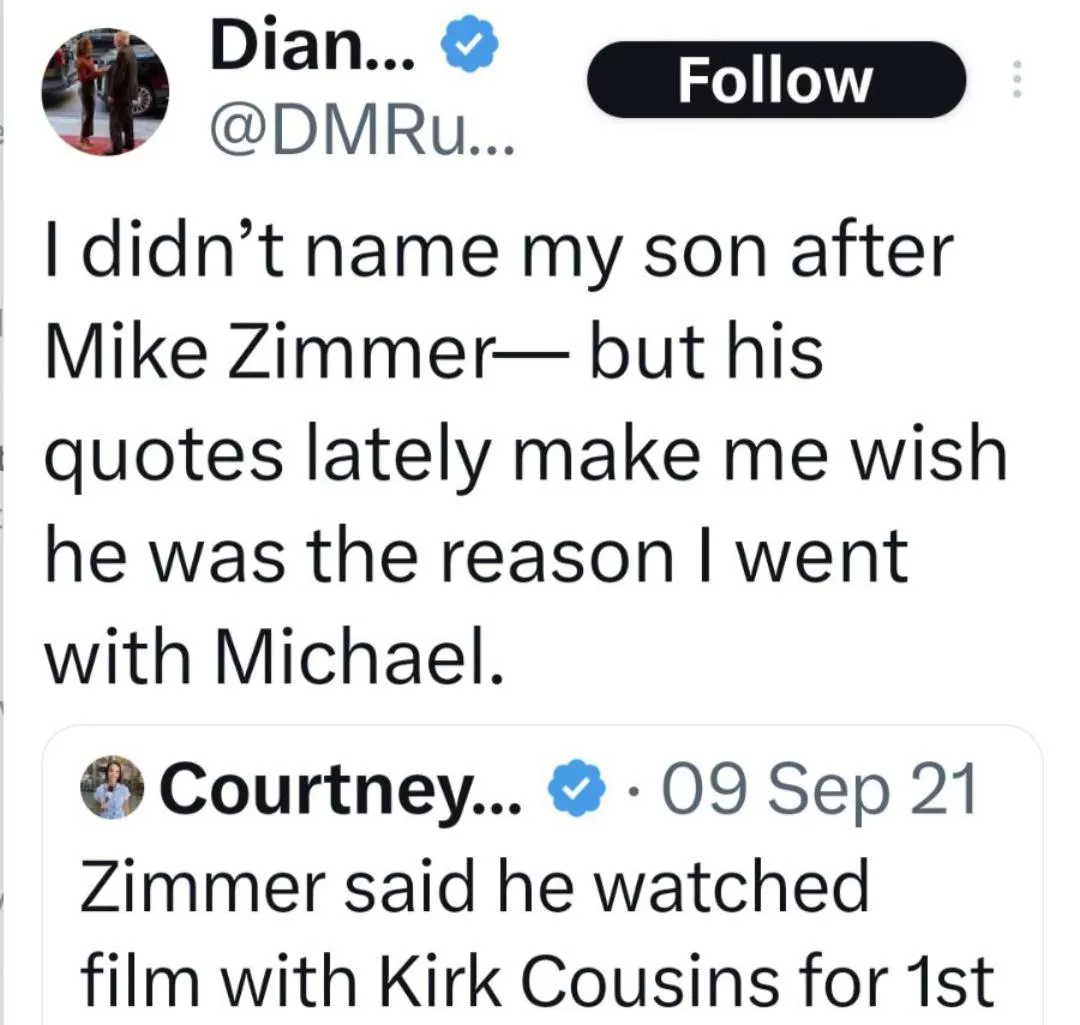The height and width of the screenshot is (1025, 1080).
Task: Click the quoted line "Zimmer said he watched"
Action: point(473,886)
